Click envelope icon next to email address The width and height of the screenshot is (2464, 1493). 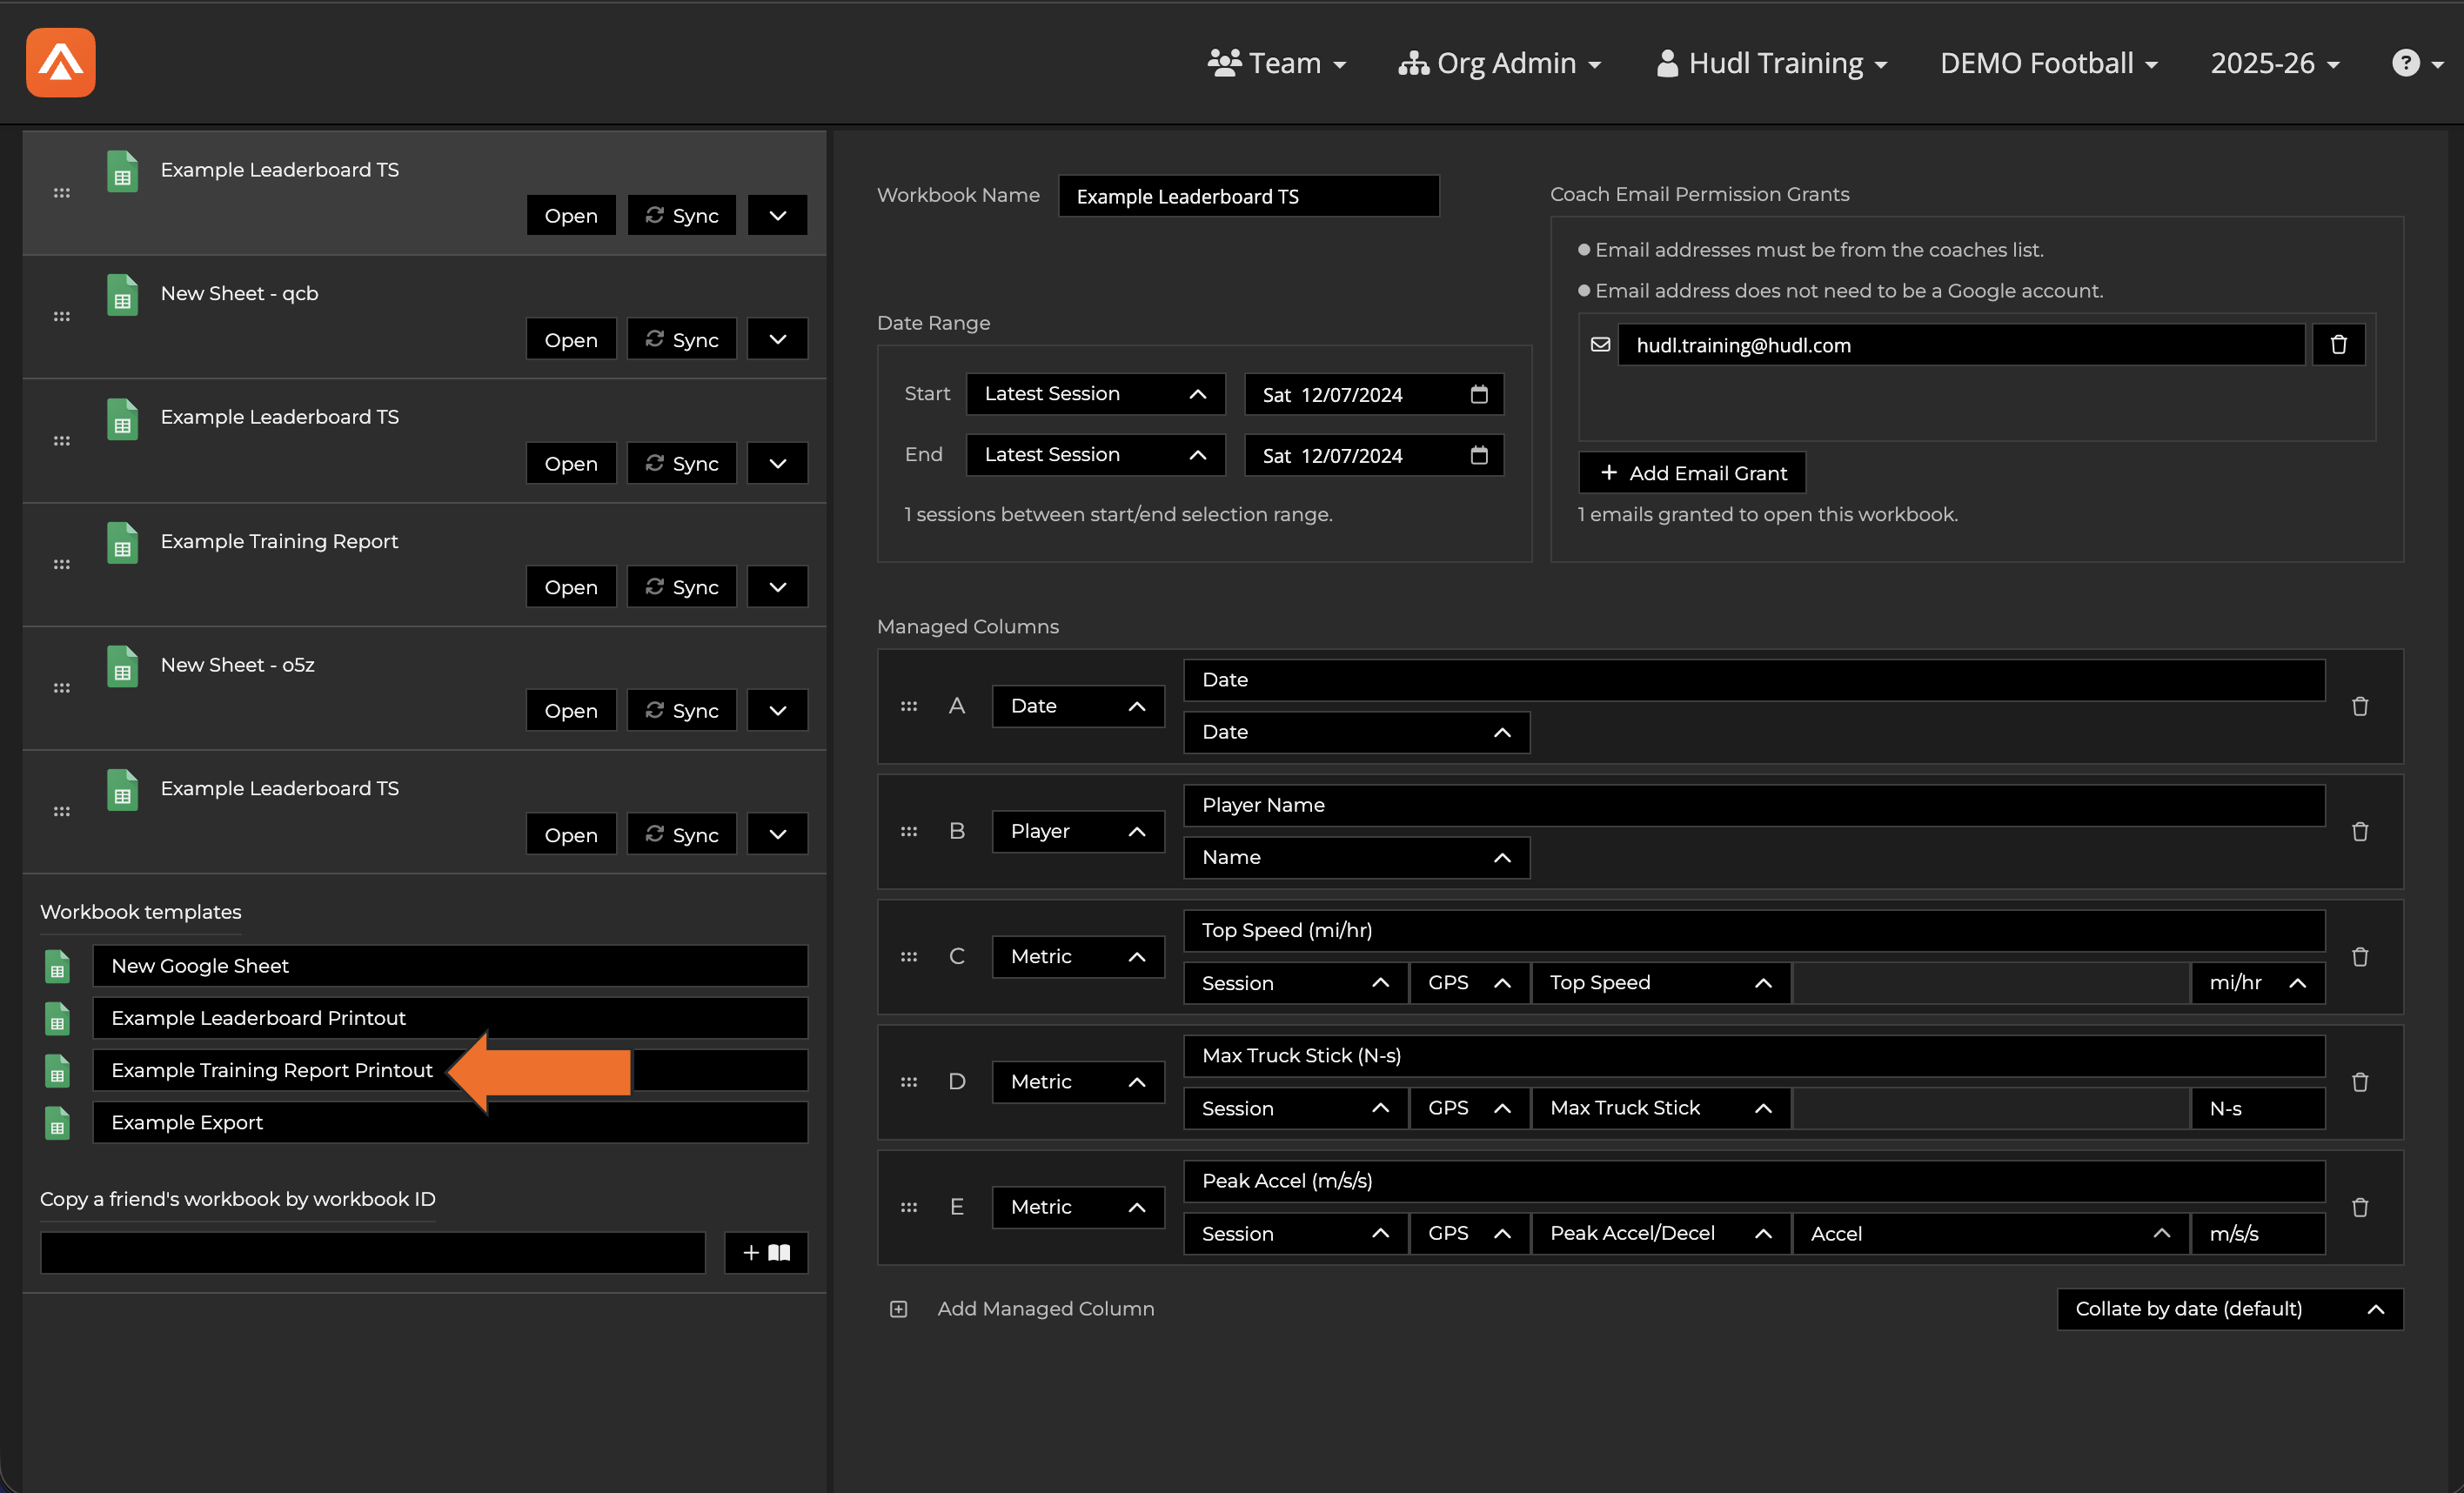click(1600, 345)
